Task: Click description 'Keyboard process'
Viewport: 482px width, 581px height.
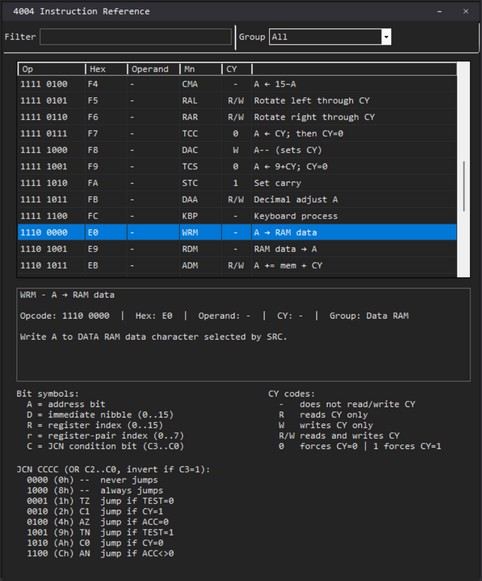Action: pyautogui.click(x=296, y=216)
